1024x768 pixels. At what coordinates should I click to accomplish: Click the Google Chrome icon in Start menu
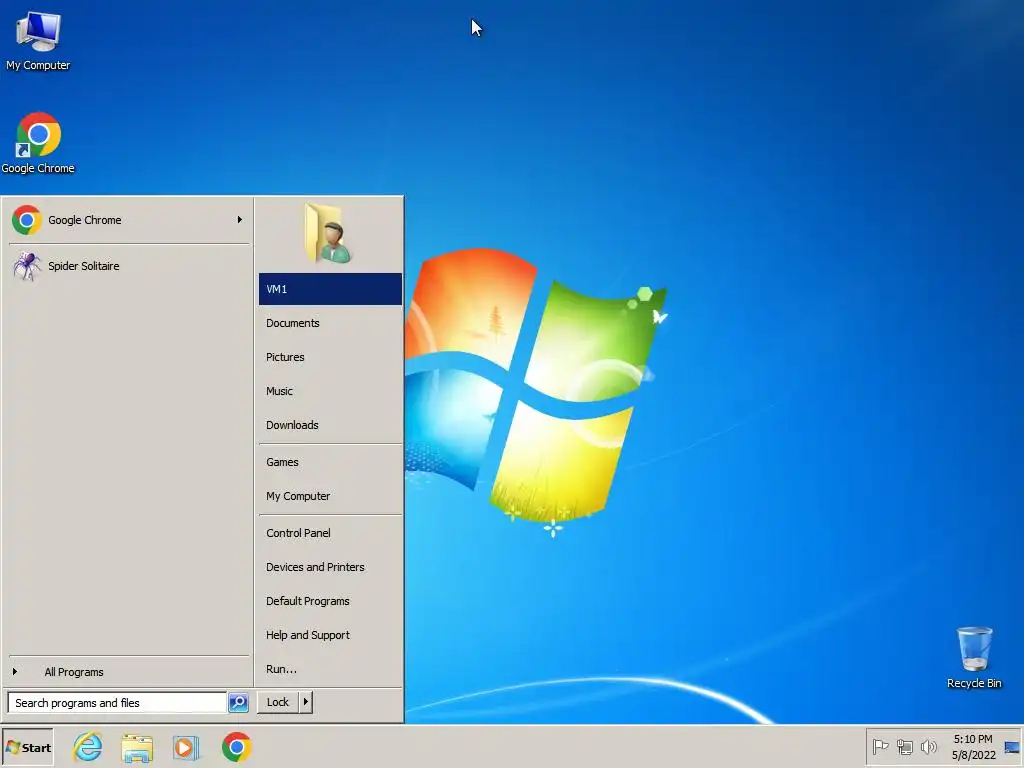[27, 220]
